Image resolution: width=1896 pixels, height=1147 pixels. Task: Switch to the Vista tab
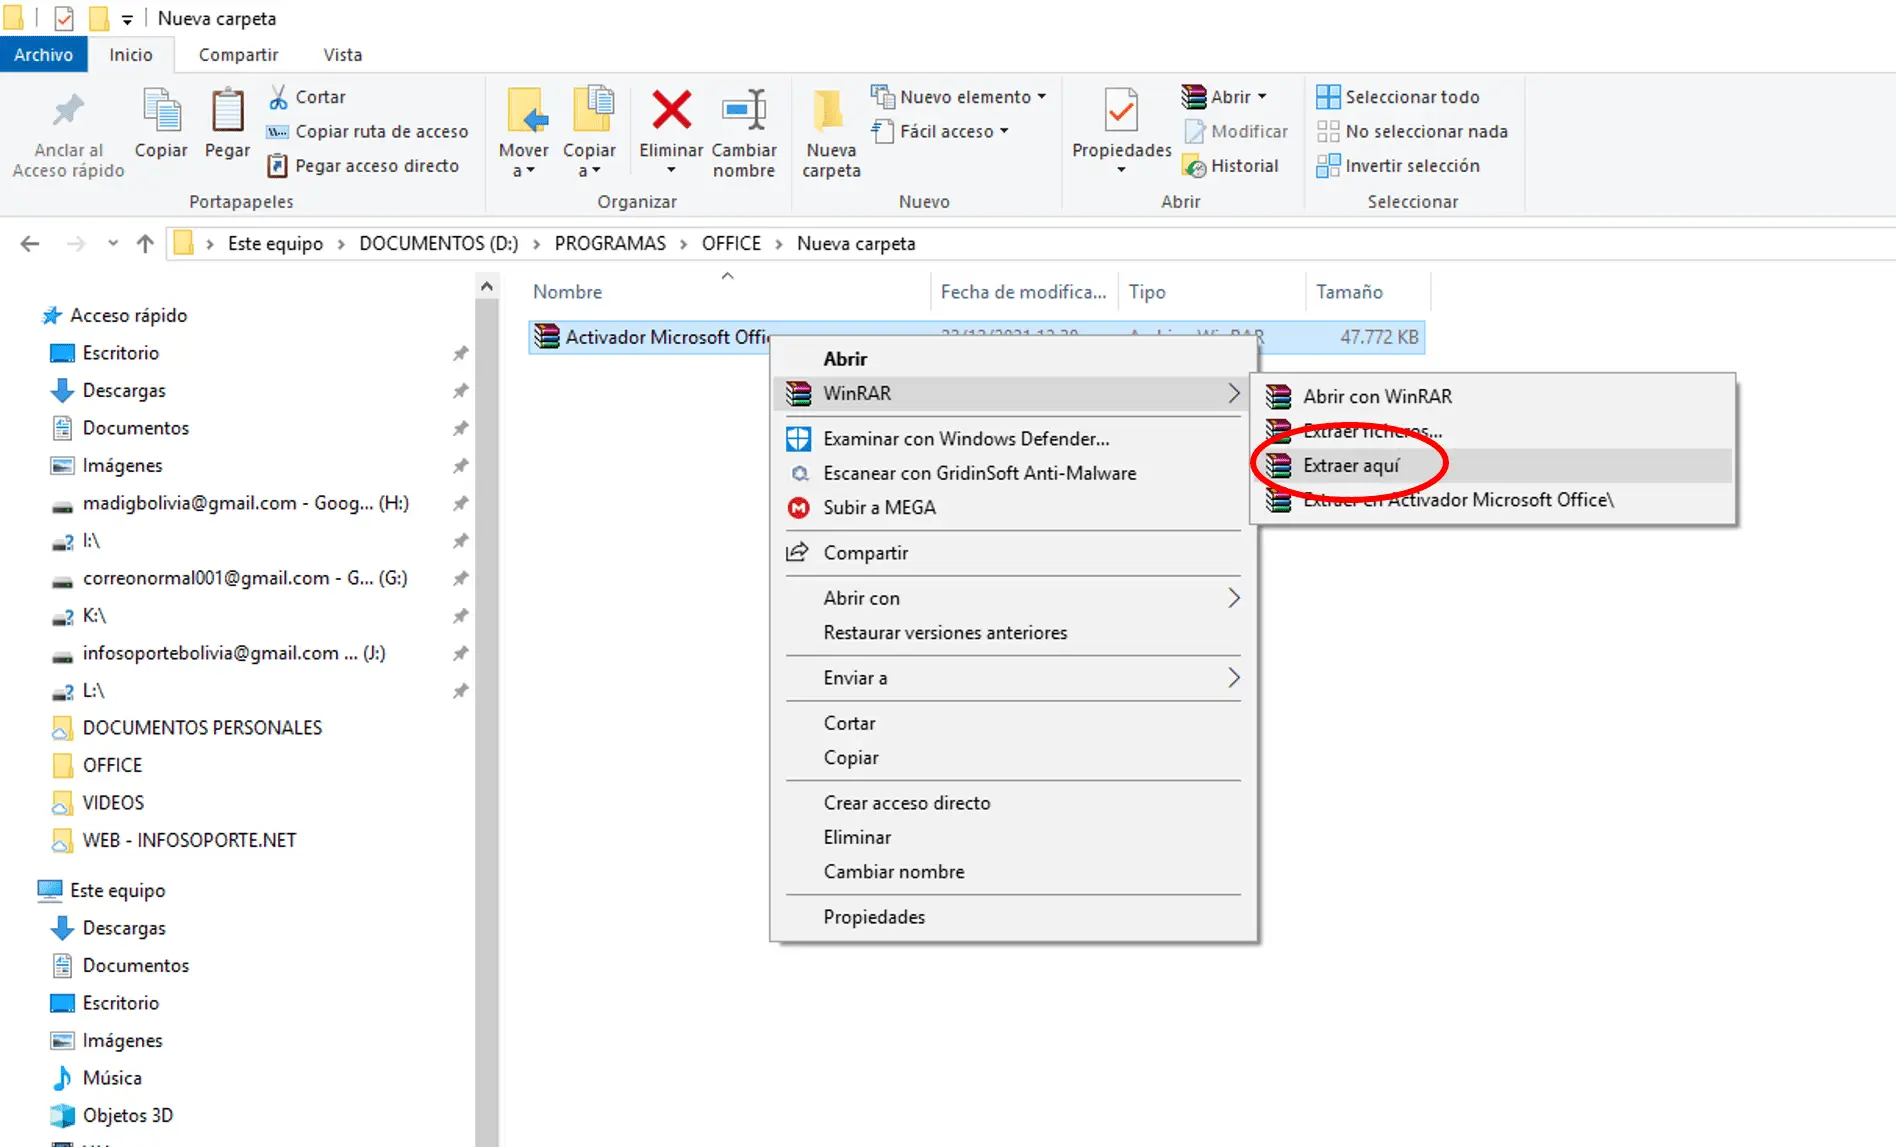click(x=342, y=55)
